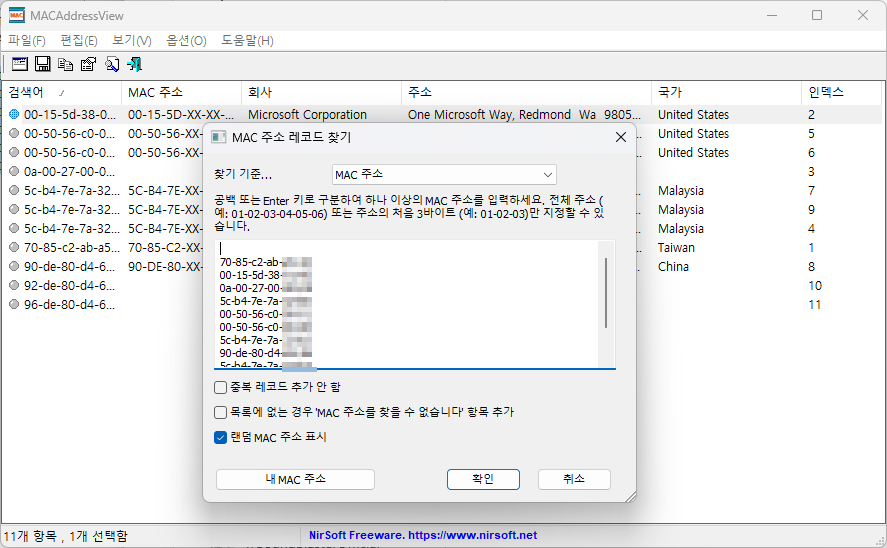Sort by the 주소 column header
The width and height of the screenshot is (887, 548).
(526, 92)
